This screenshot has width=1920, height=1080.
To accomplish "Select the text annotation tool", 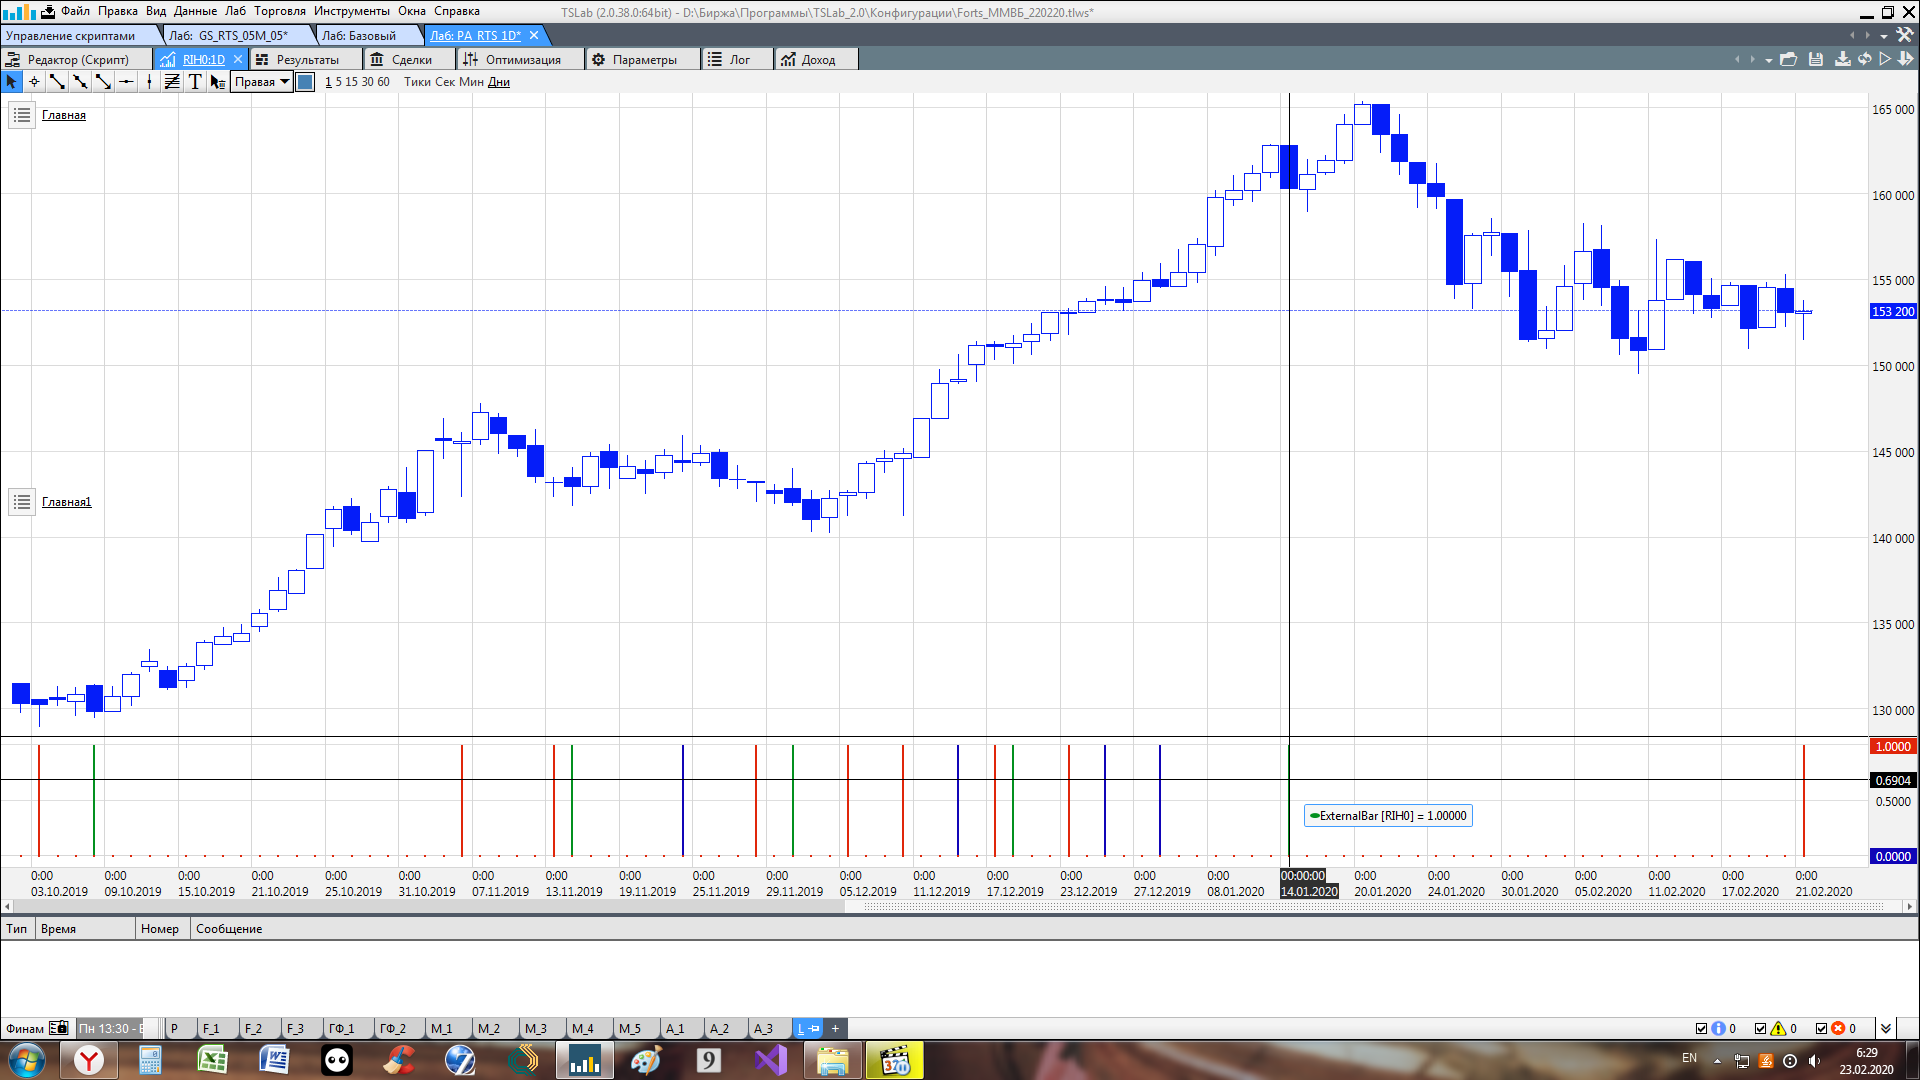I will click(x=195, y=82).
